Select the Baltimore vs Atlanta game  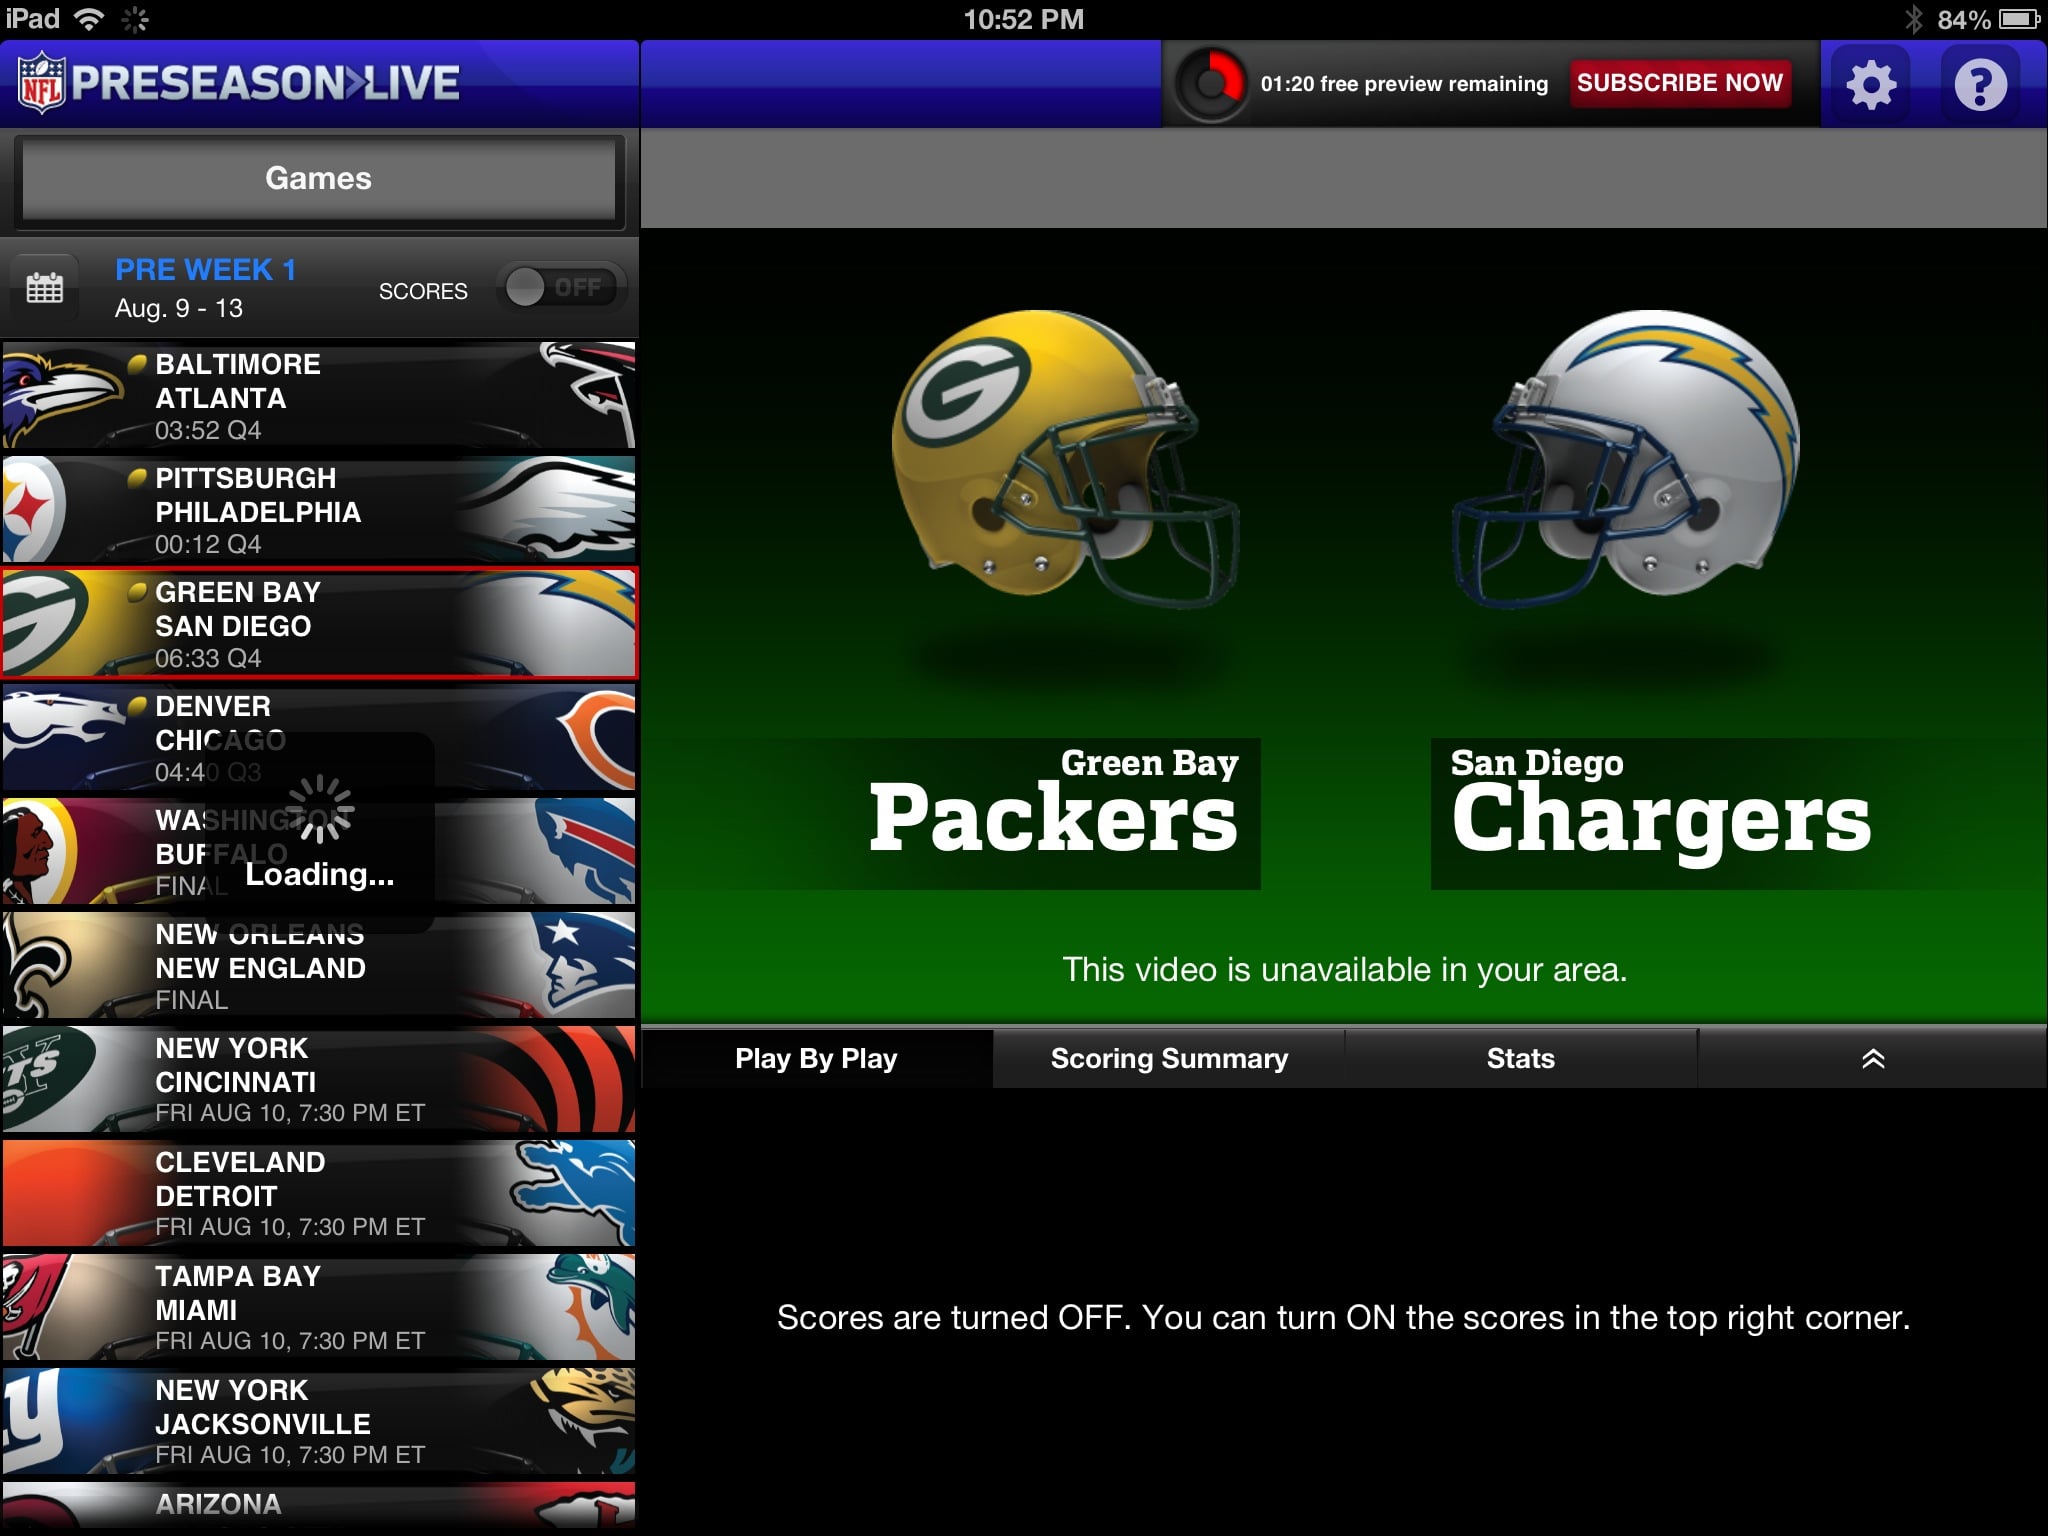click(318, 396)
